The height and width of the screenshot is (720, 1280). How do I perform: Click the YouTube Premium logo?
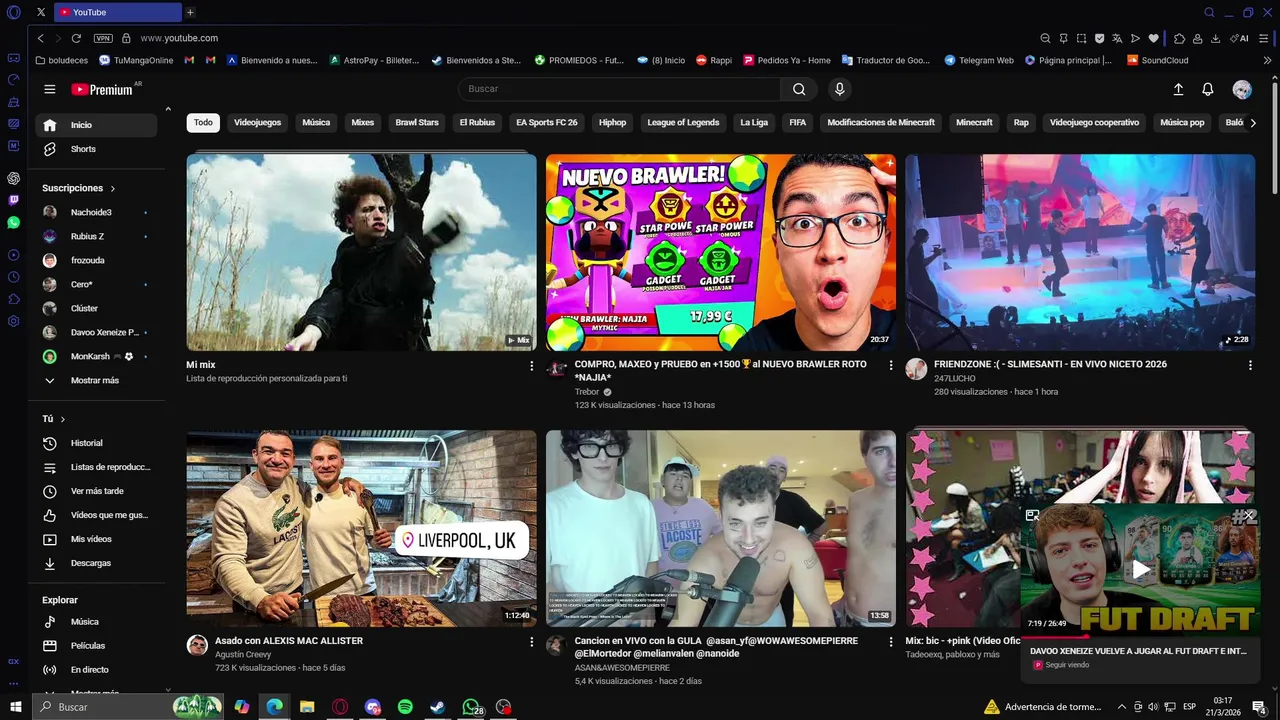[102, 89]
